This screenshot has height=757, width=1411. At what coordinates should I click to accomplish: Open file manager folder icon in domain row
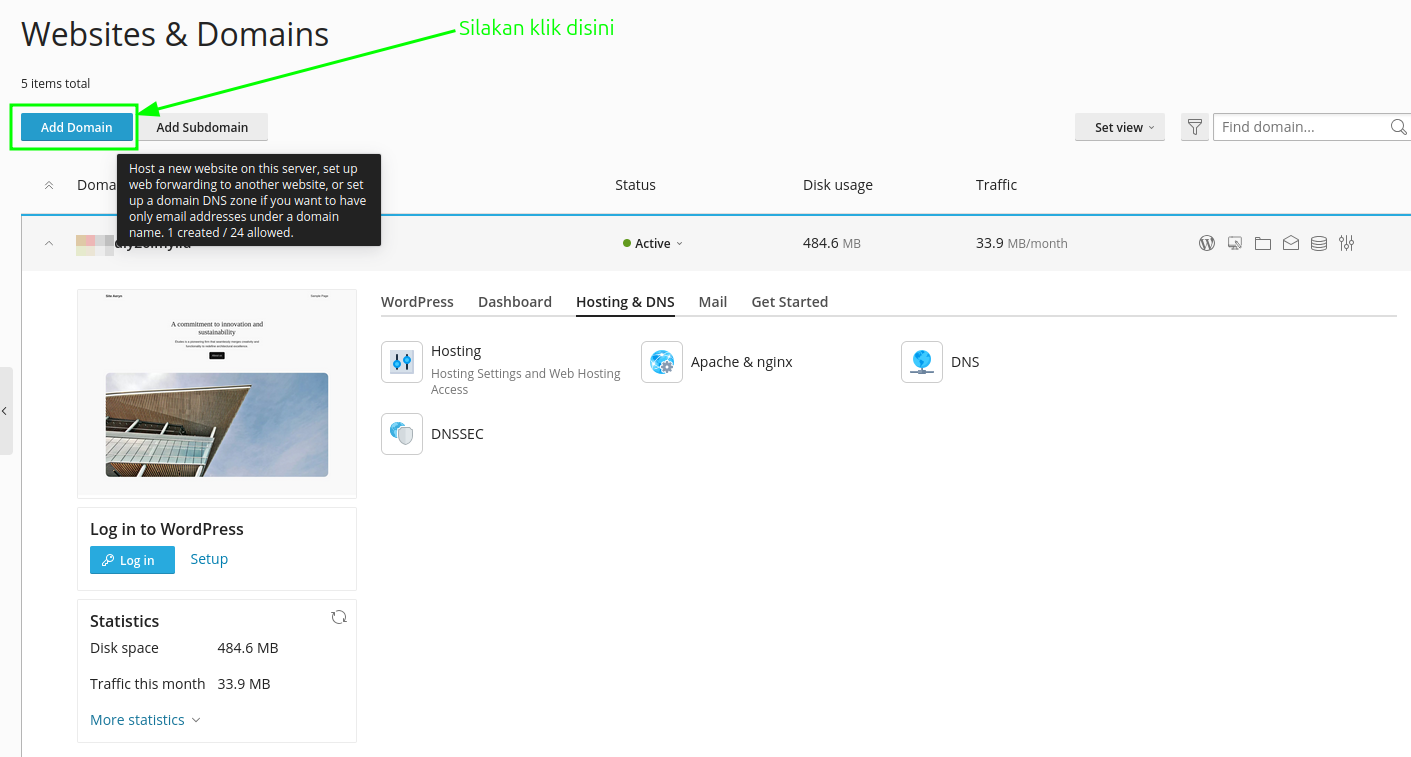[x=1263, y=243]
